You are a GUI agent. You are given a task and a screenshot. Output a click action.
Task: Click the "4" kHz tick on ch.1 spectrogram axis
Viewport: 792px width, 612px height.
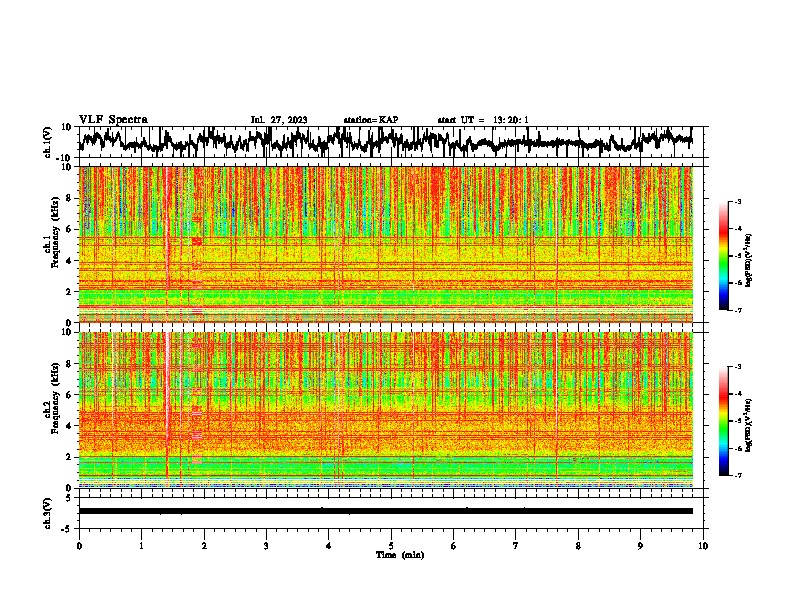tap(69, 261)
